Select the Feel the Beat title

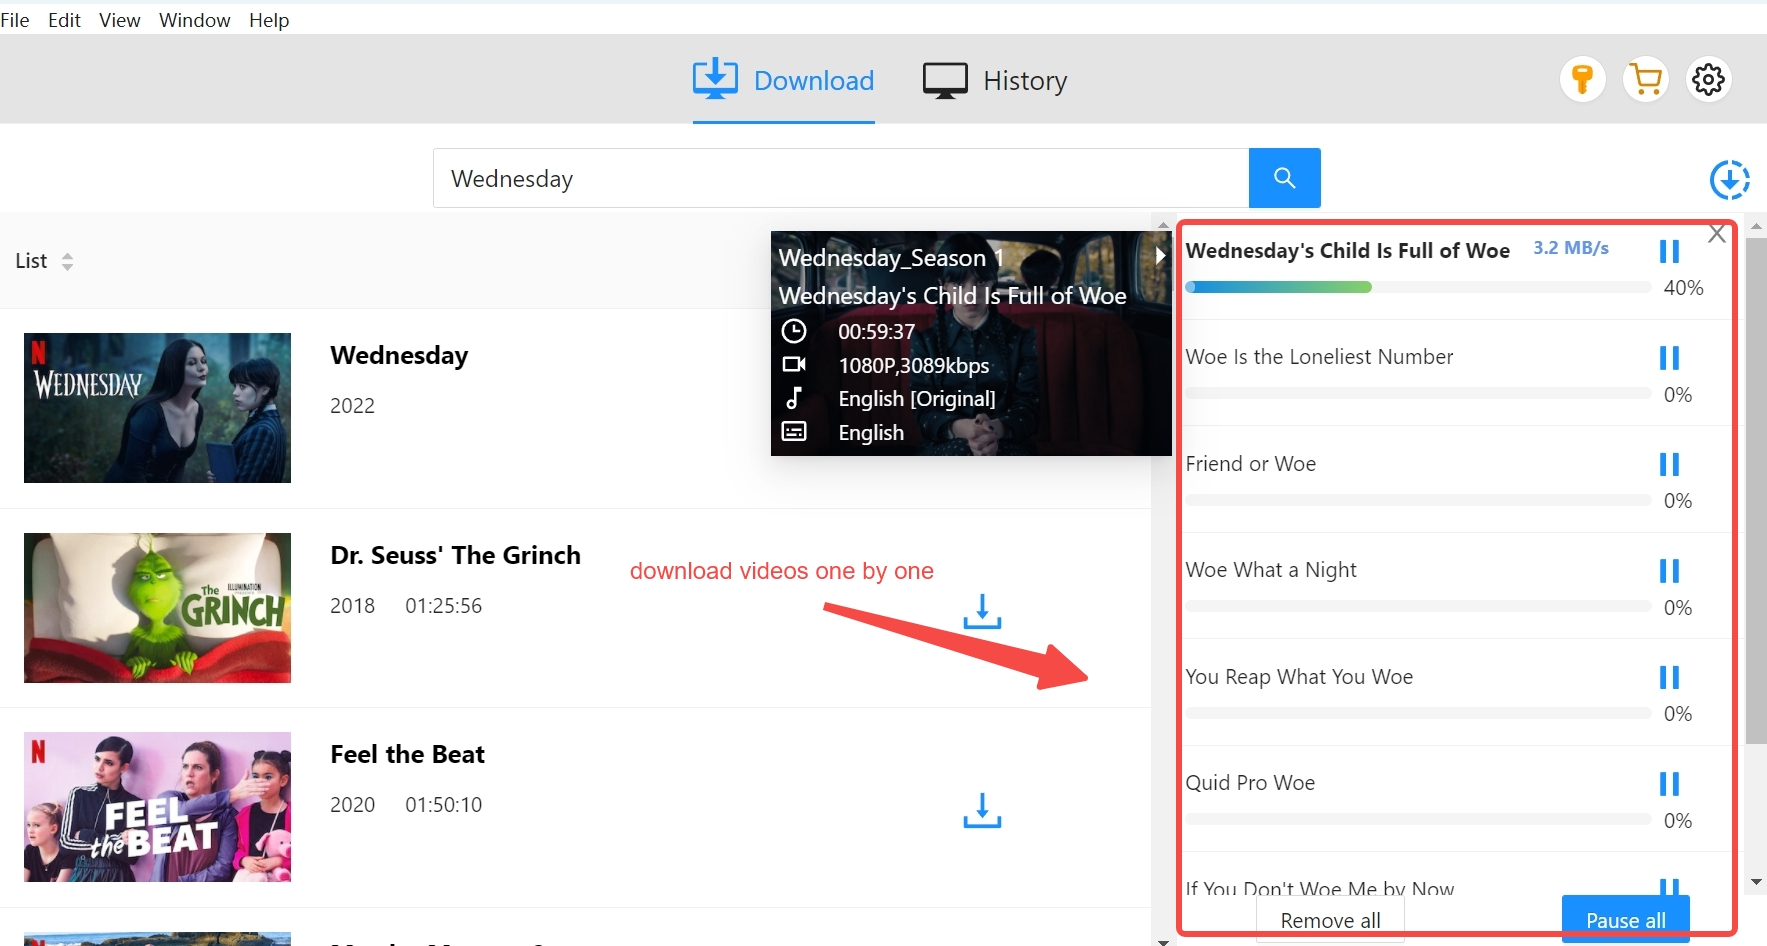pos(407,754)
